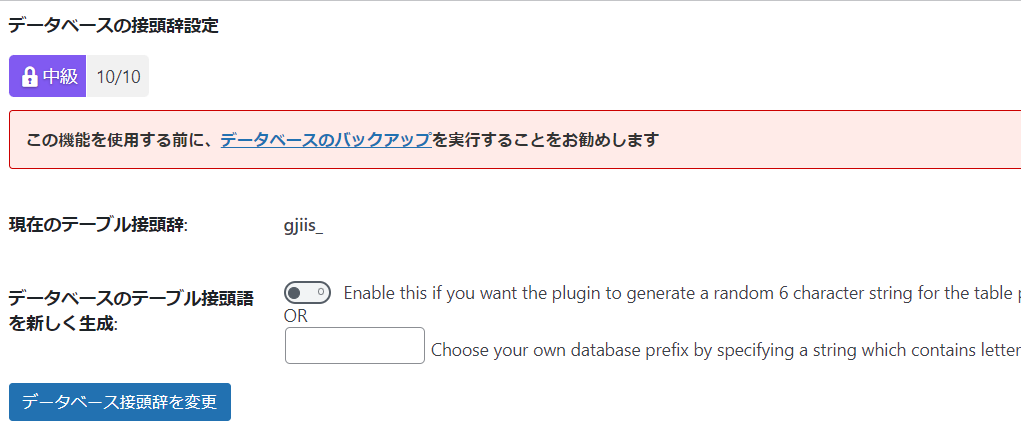Click the データベースの接頭辞設定 heading
1021x434 pixels.
(113, 26)
